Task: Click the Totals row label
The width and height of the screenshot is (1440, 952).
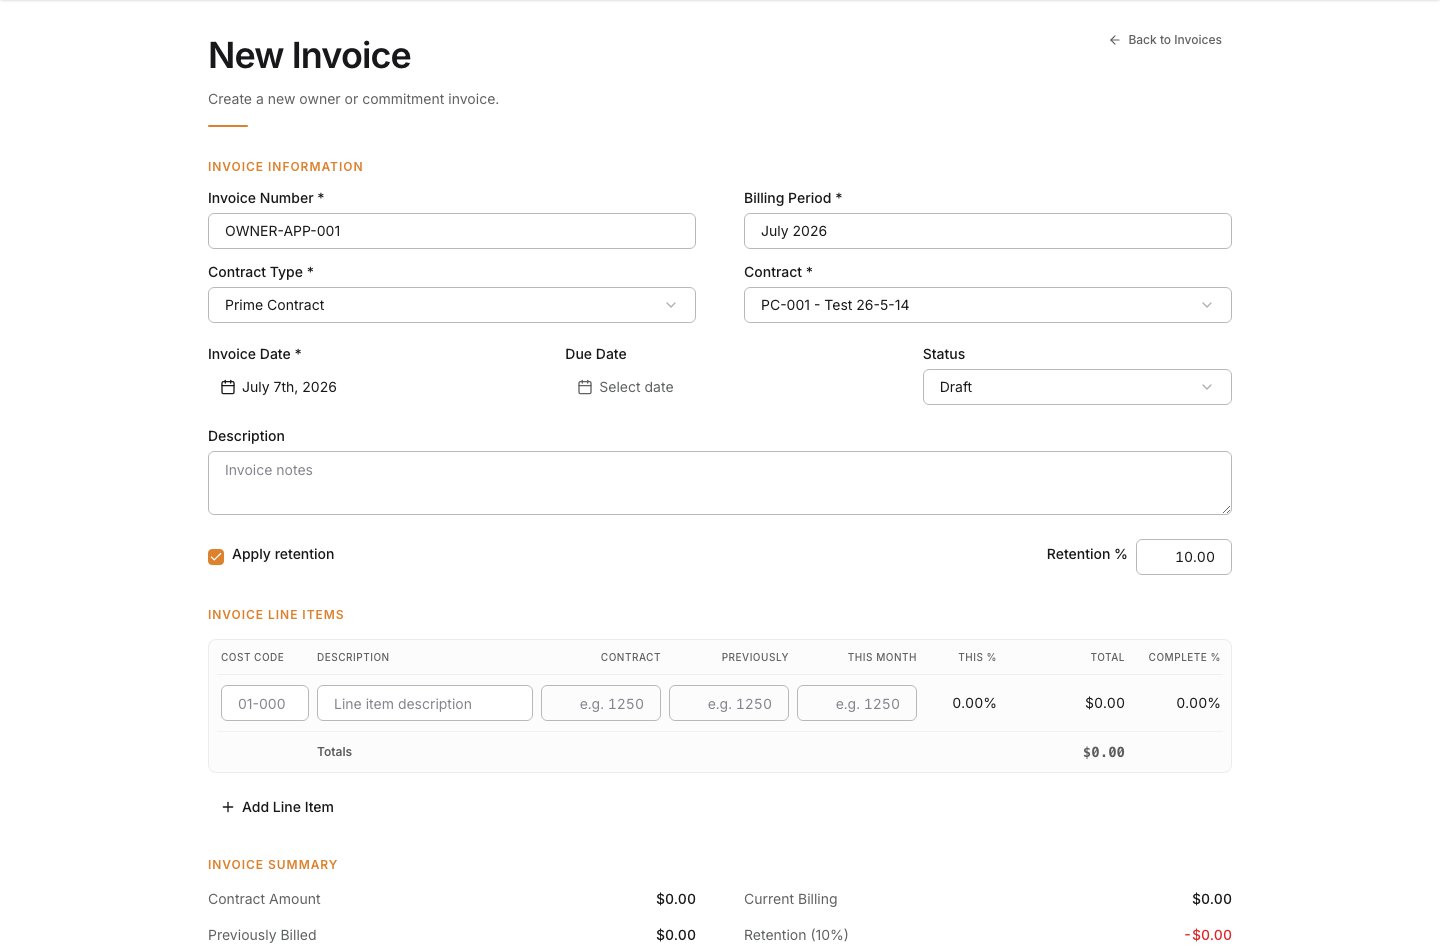Action: click(x=334, y=752)
